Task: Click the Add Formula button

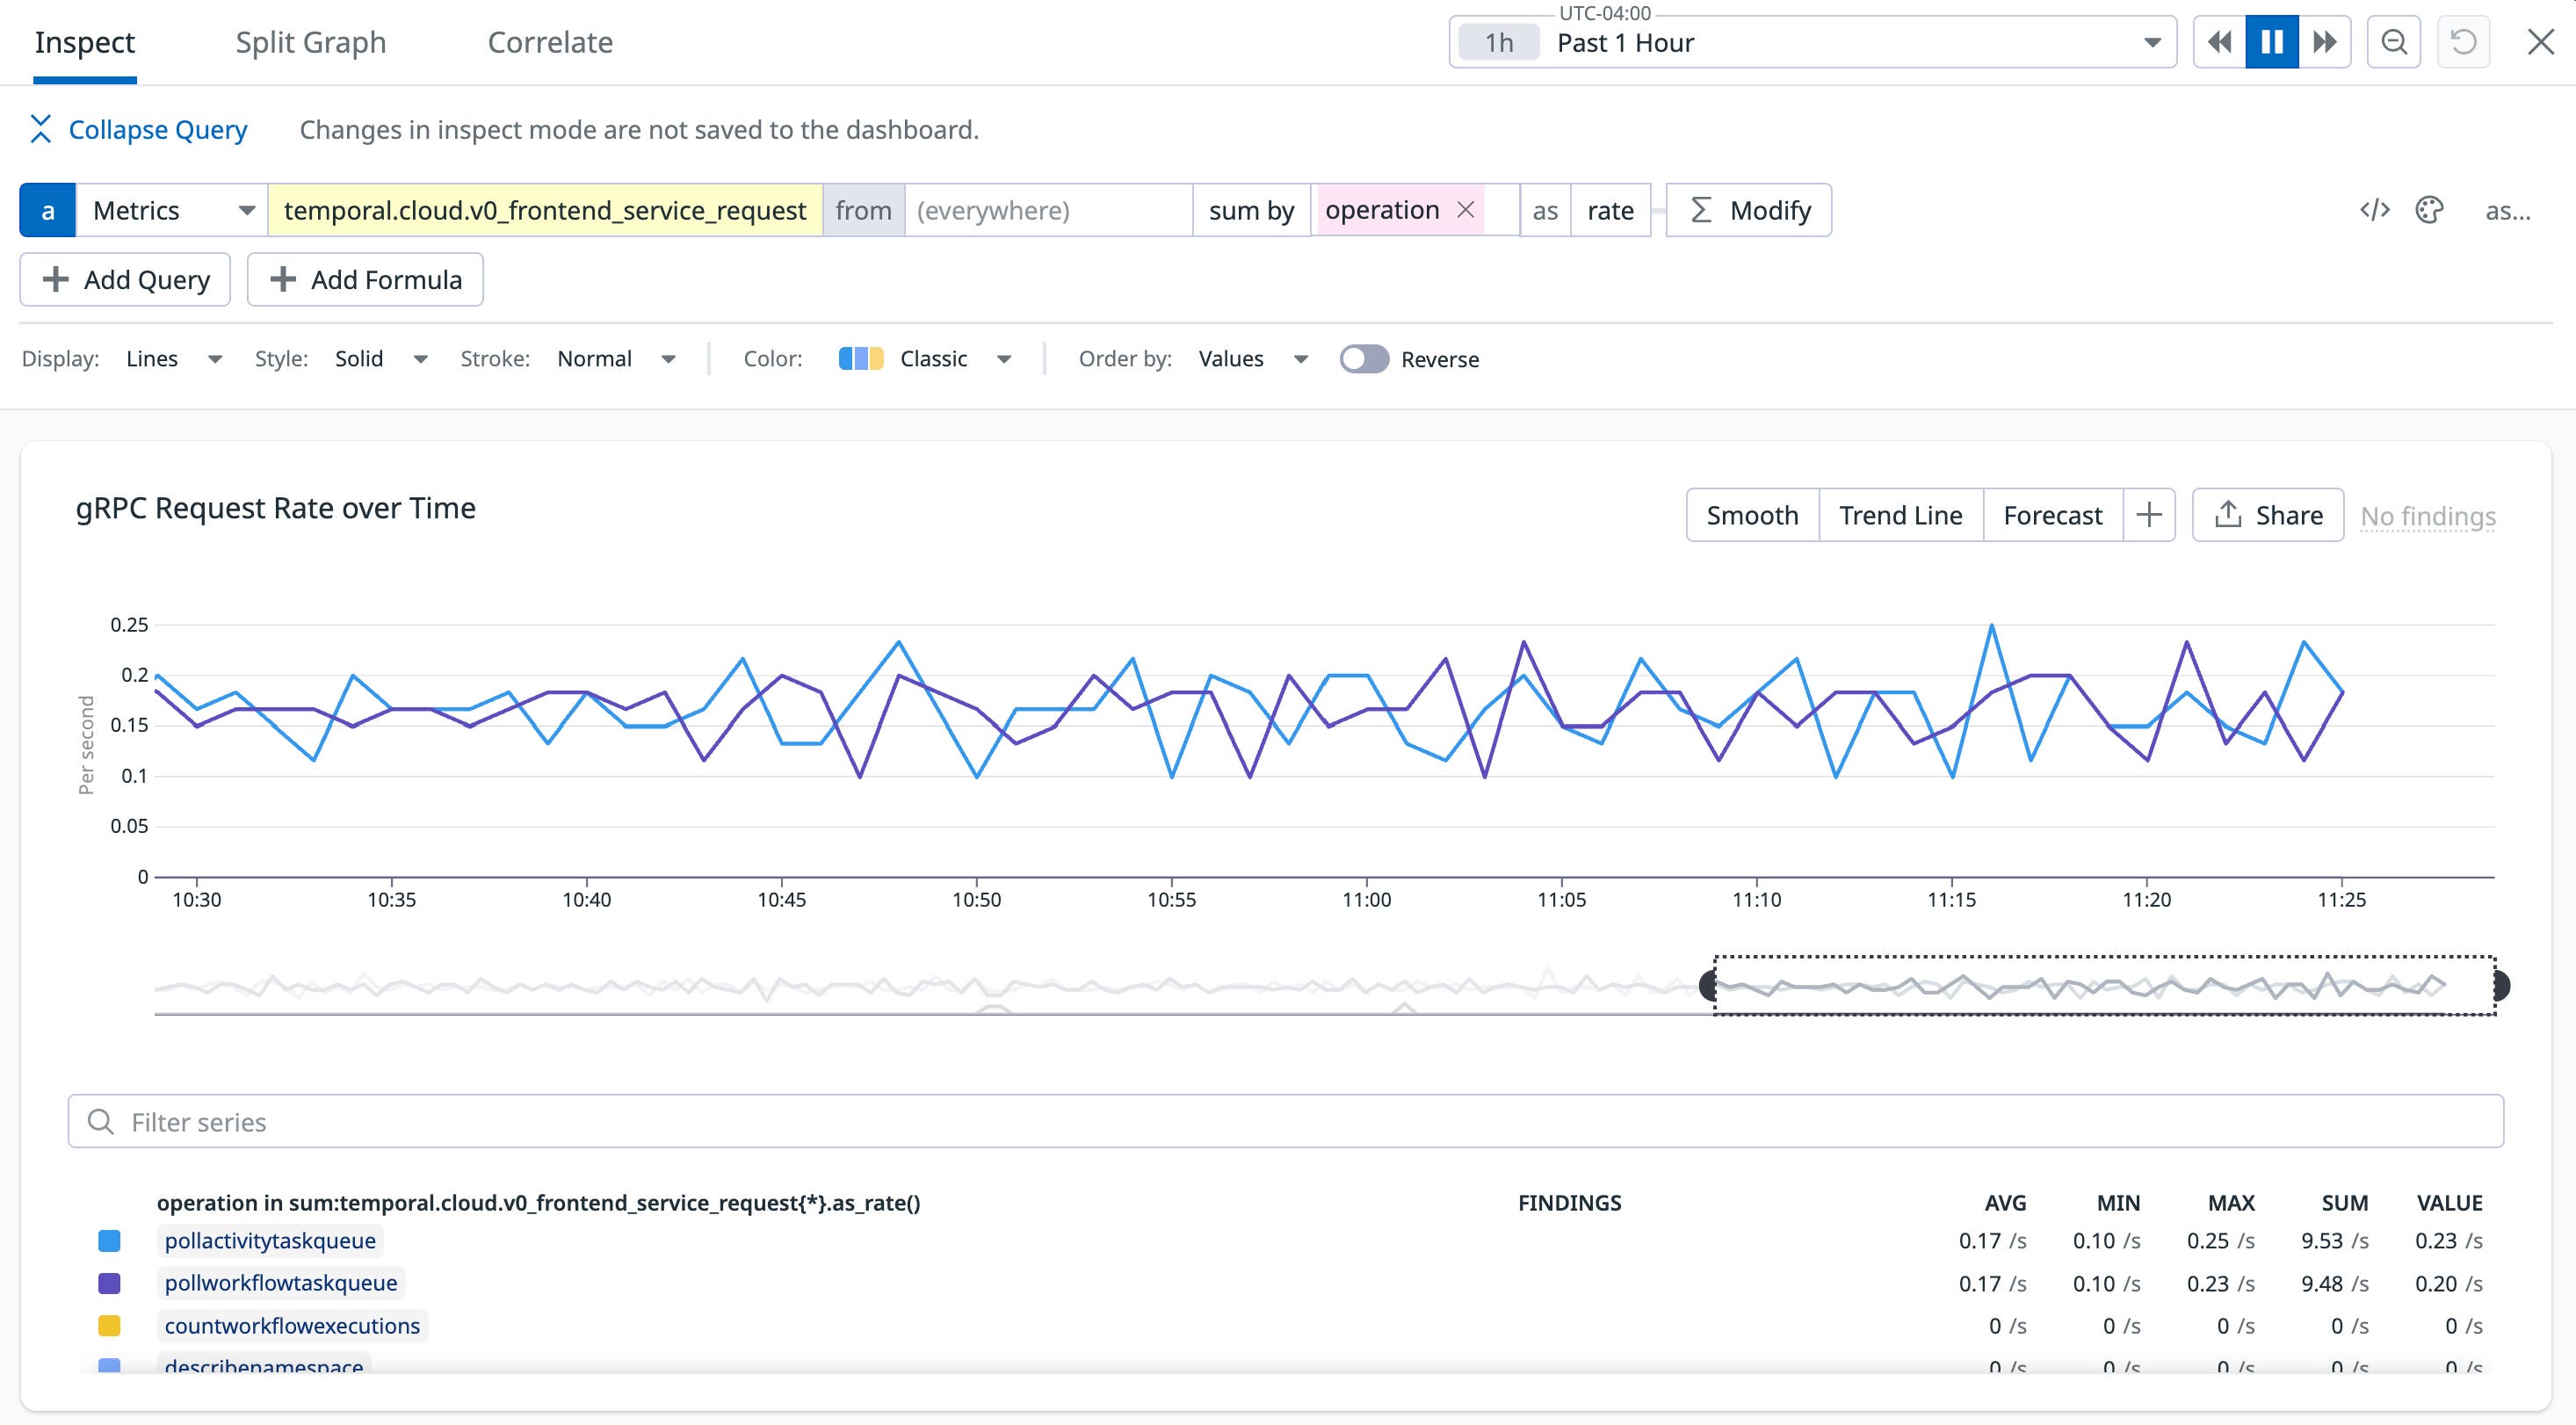Action: pos(364,279)
